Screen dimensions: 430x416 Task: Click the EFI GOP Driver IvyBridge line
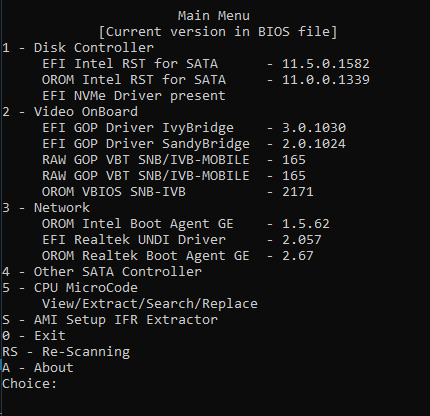(x=194, y=128)
